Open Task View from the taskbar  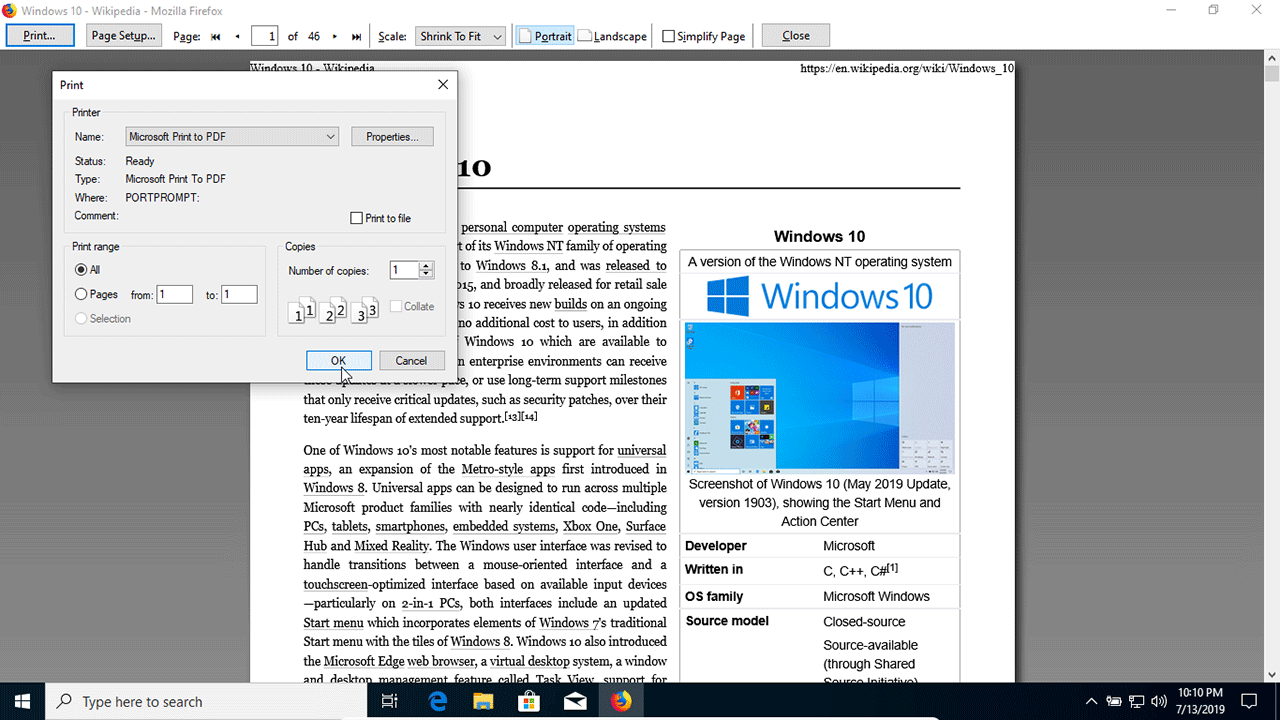pos(390,700)
